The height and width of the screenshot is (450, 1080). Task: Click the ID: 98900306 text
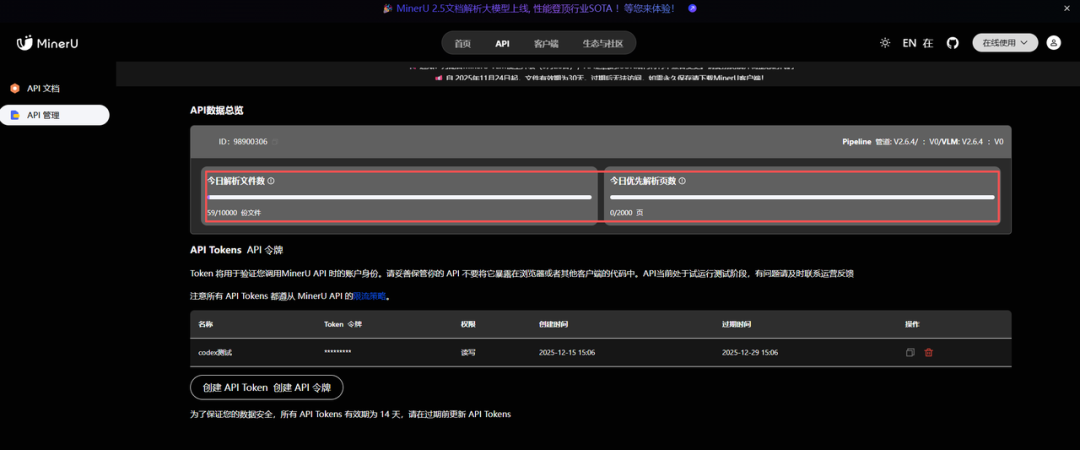coord(243,141)
